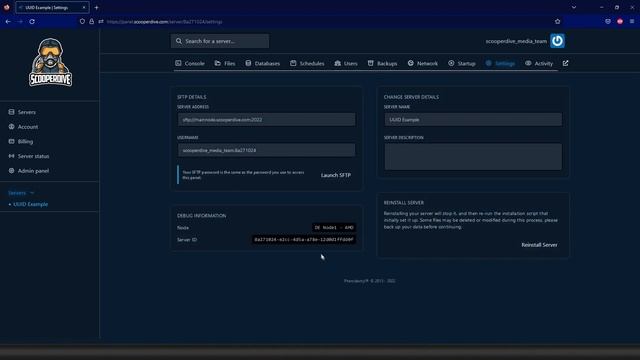Click the SFTP username field
Image resolution: width=640 pixels, height=360 pixels.
(x=267, y=150)
